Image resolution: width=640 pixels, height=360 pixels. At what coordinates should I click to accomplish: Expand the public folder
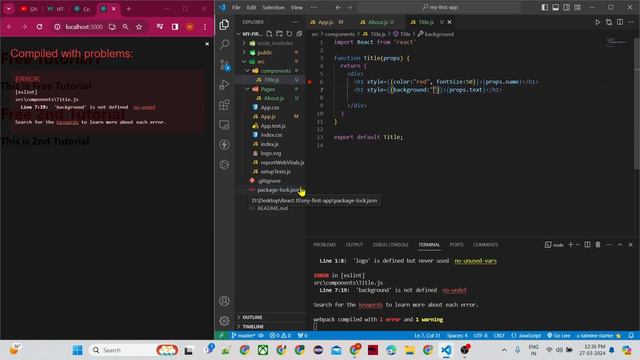coord(244,53)
